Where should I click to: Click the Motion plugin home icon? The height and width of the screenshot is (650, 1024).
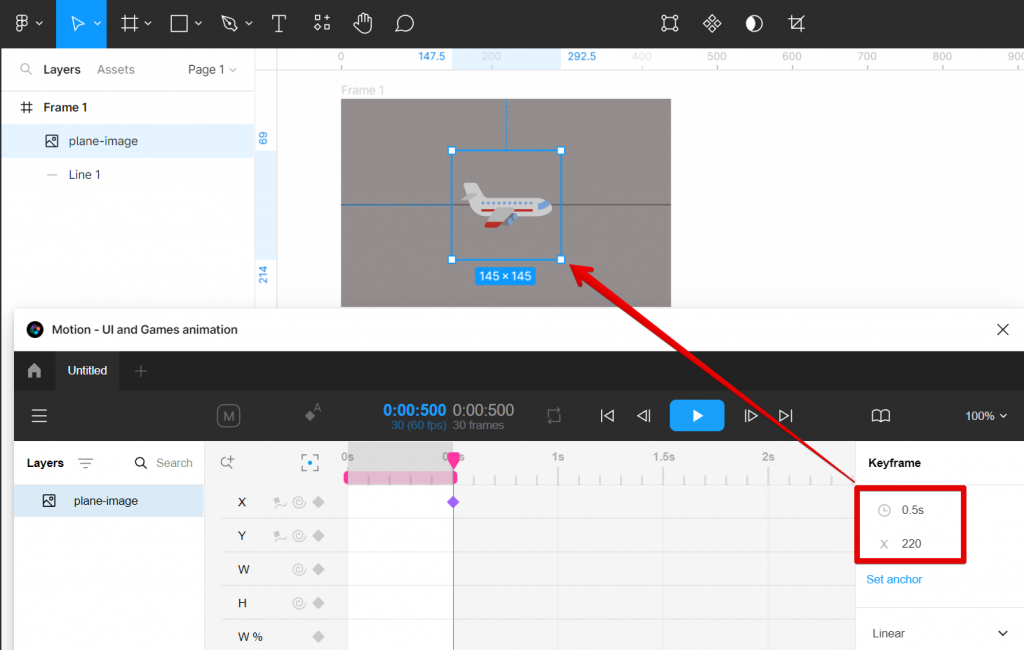tap(34, 370)
